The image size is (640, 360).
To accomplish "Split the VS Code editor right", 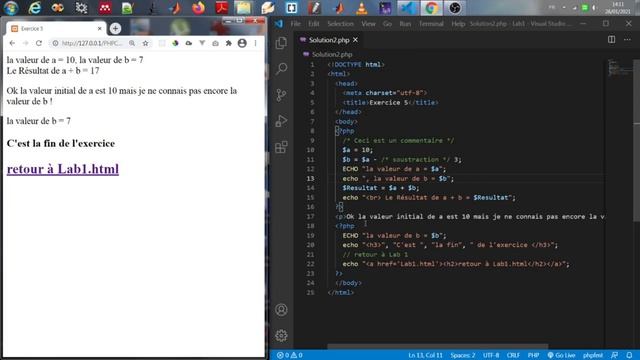I will [x=611, y=40].
